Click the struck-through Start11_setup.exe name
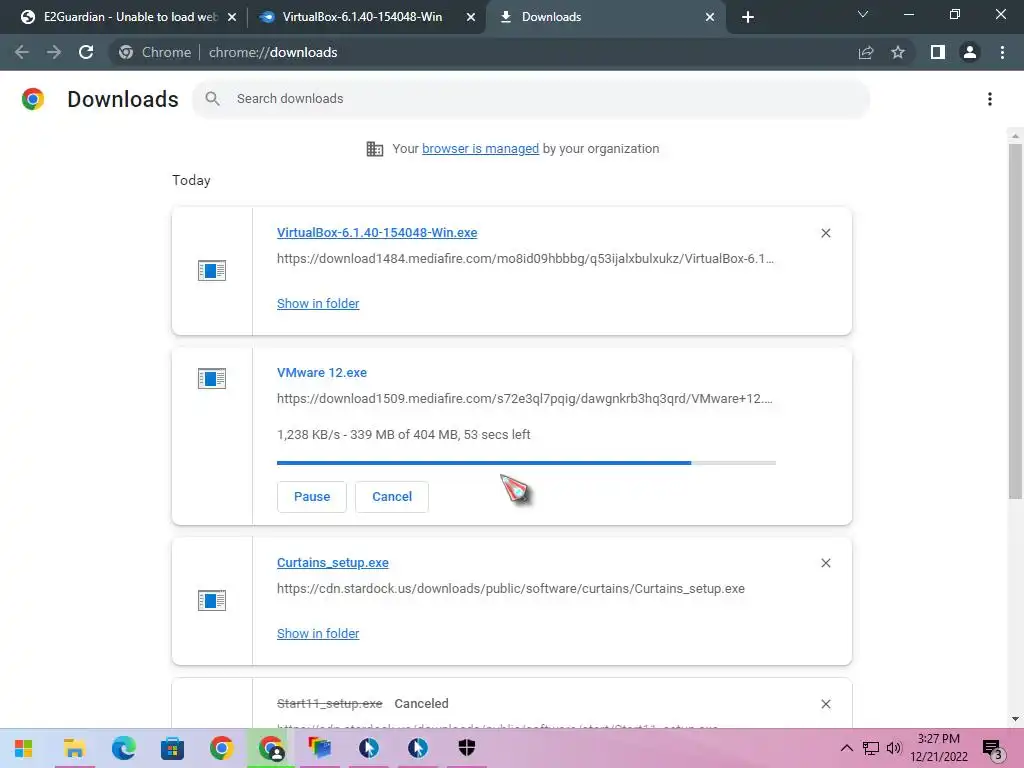 click(329, 703)
